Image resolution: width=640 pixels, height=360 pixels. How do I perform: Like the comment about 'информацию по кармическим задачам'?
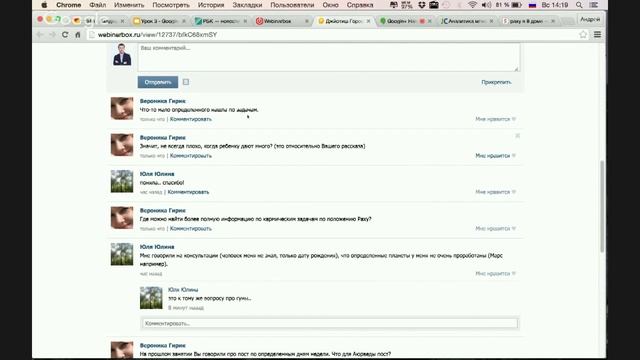tap(495, 229)
